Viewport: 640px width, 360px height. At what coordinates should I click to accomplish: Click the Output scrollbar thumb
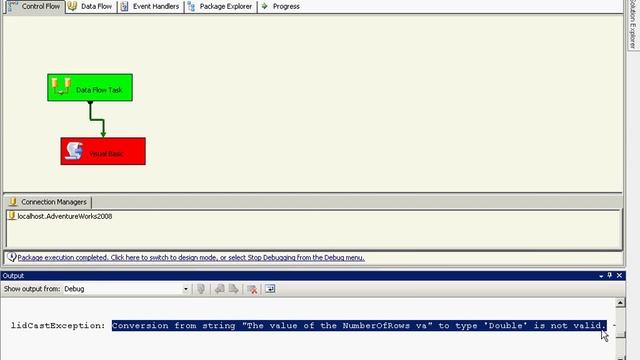[620, 335]
